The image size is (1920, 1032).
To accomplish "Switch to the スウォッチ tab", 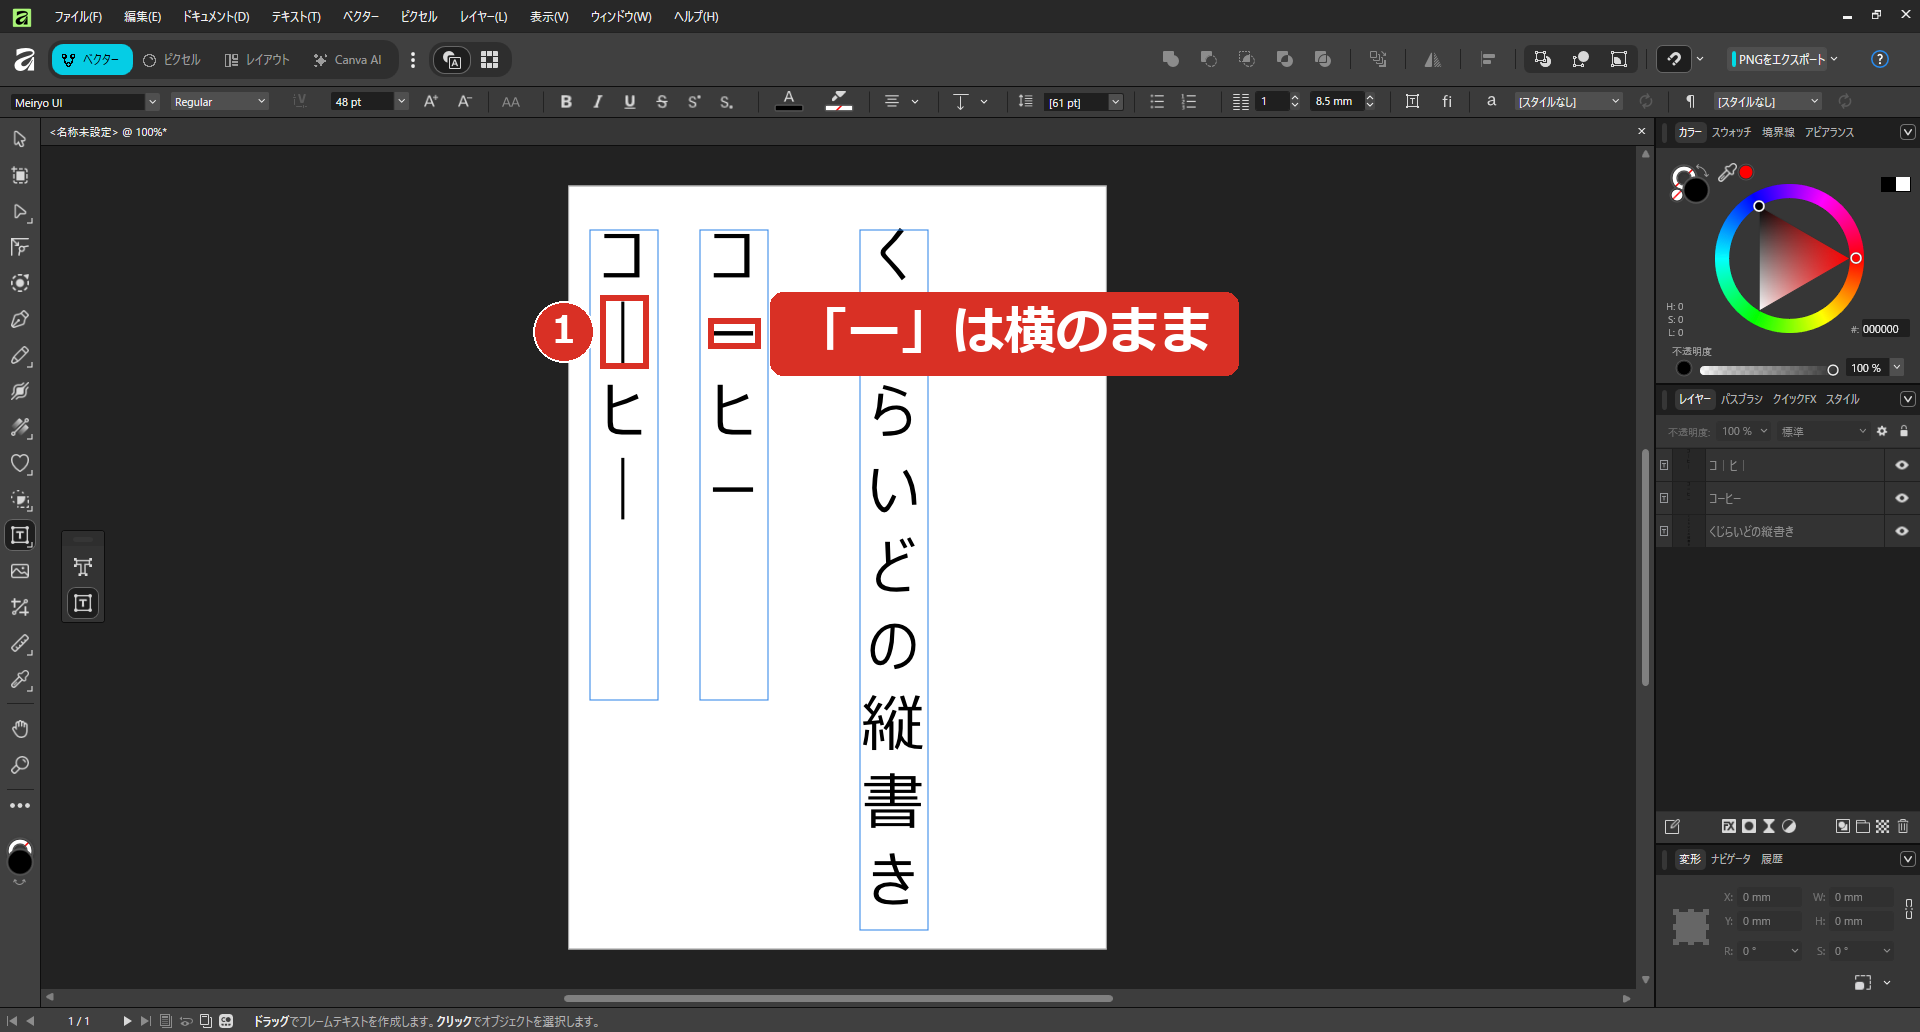I will tap(1731, 132).
